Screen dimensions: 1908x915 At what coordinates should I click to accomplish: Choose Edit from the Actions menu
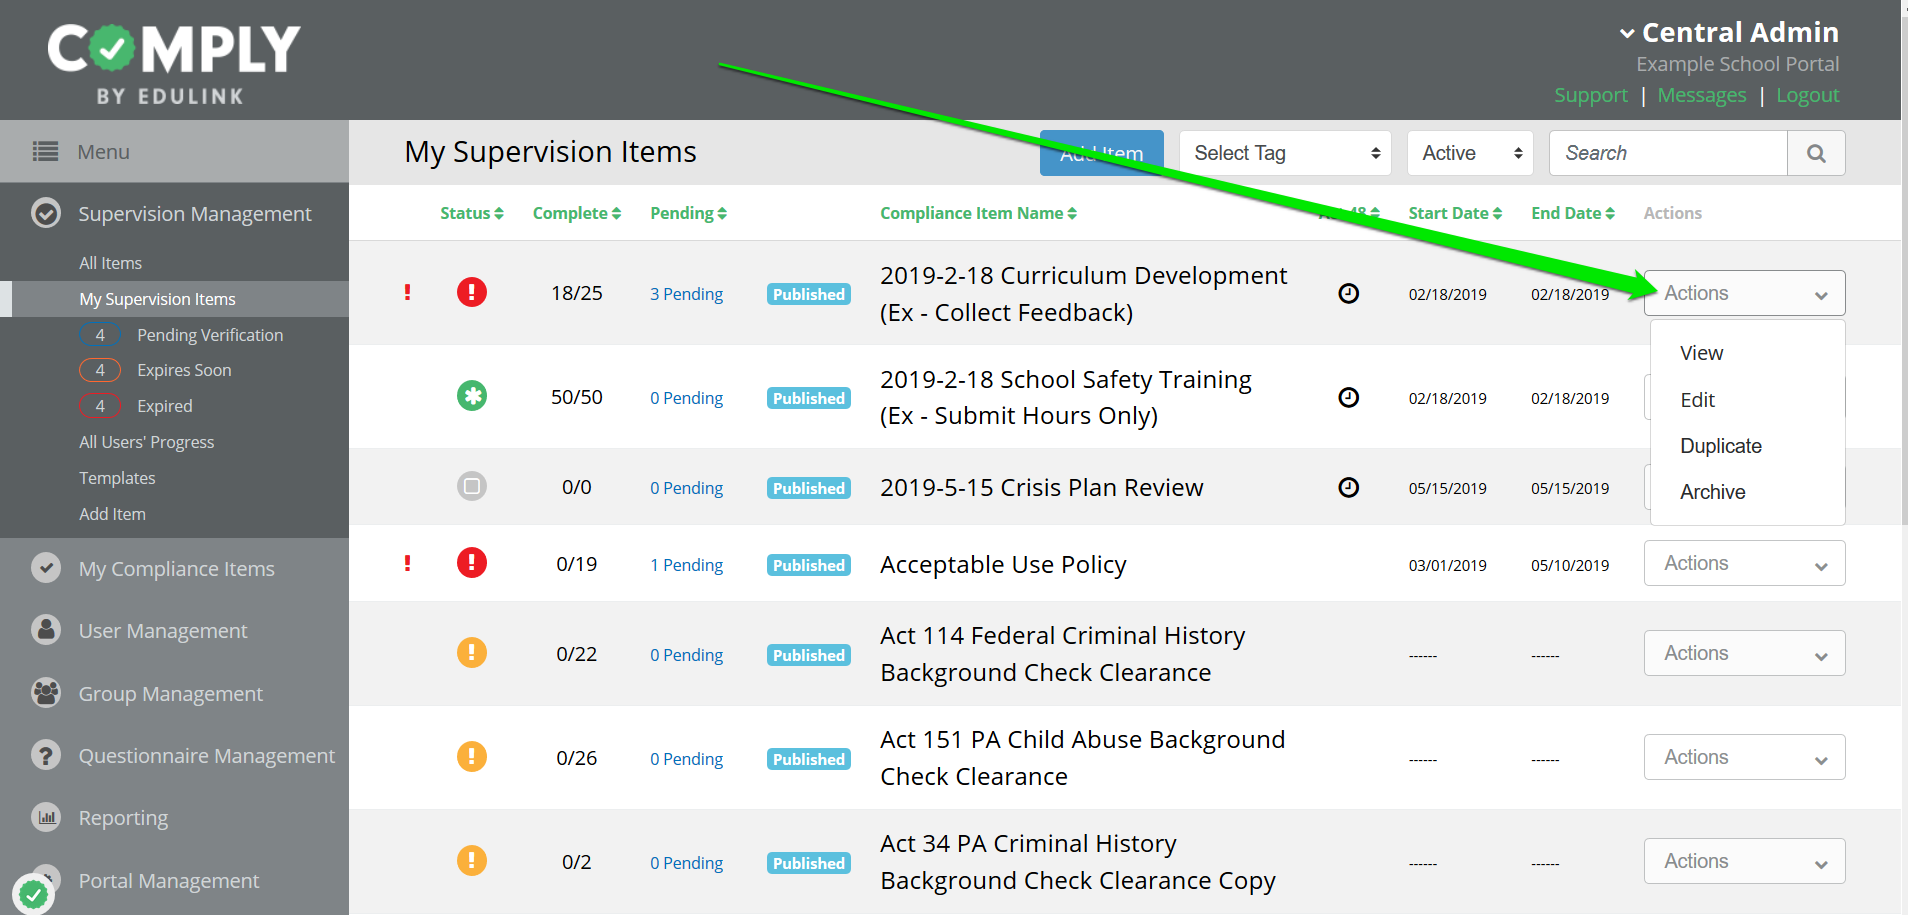1697,400
